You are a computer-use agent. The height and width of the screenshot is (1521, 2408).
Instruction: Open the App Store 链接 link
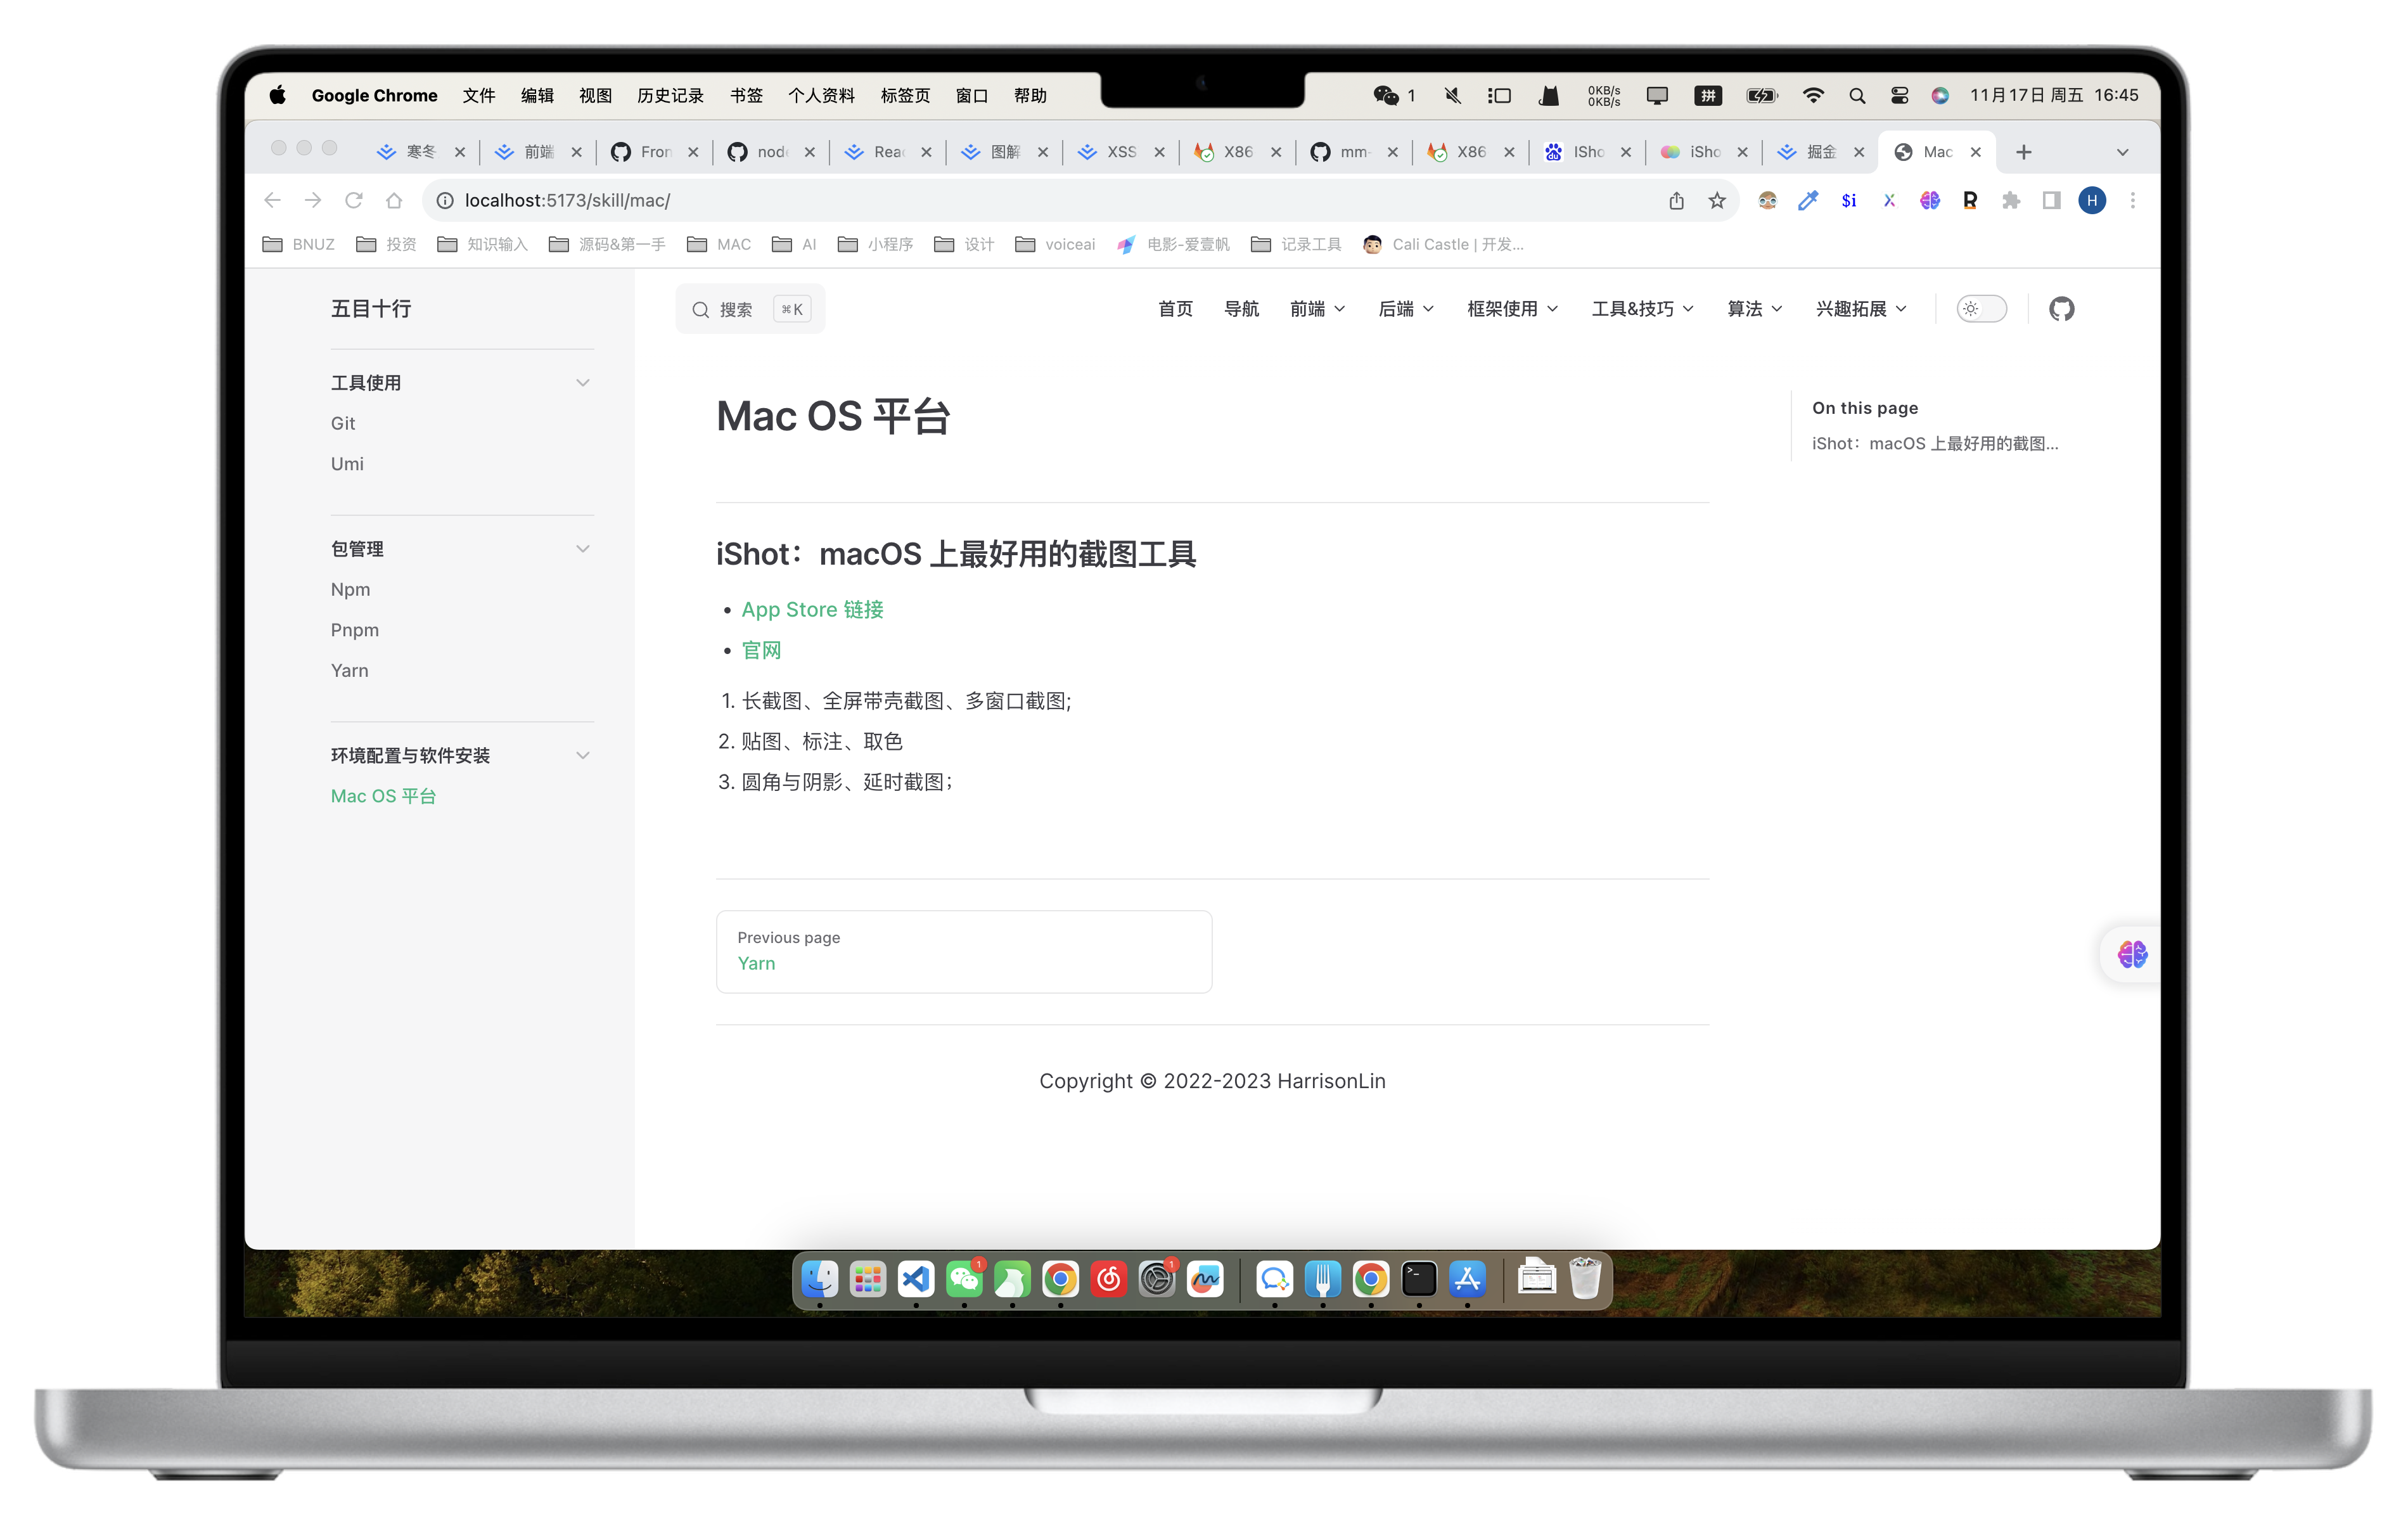pos(812,610)
